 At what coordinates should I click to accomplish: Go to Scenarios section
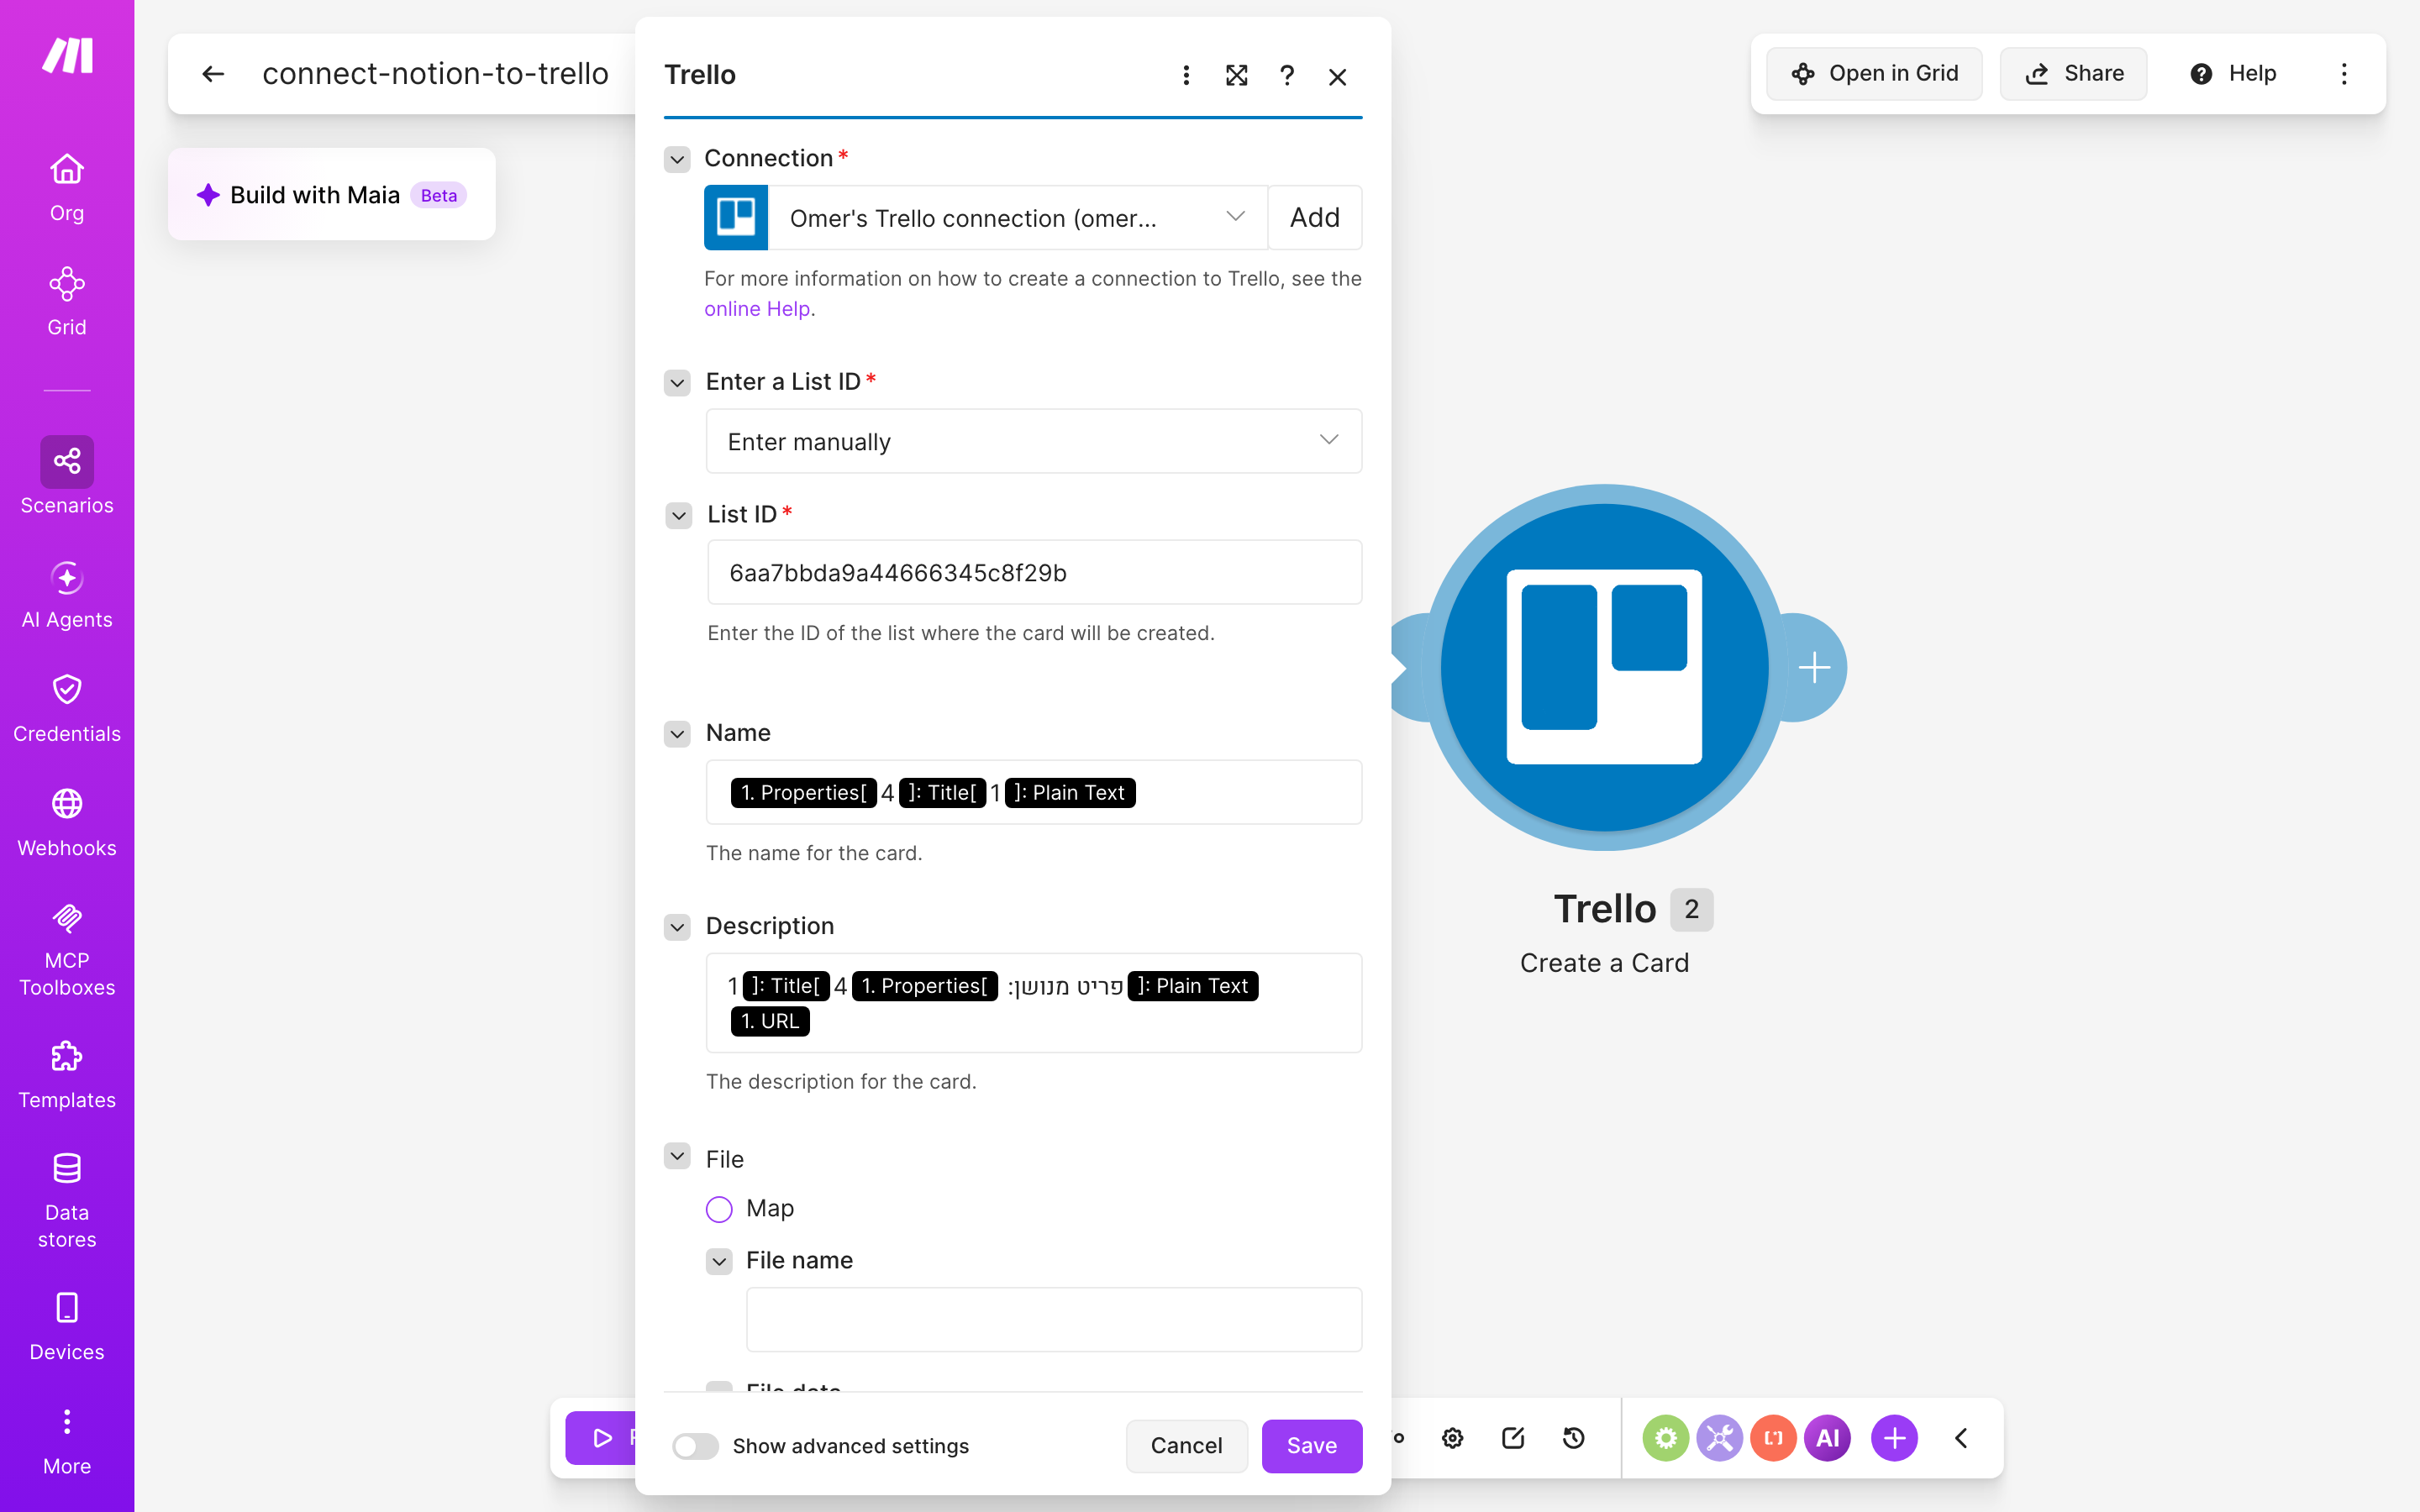67,476
